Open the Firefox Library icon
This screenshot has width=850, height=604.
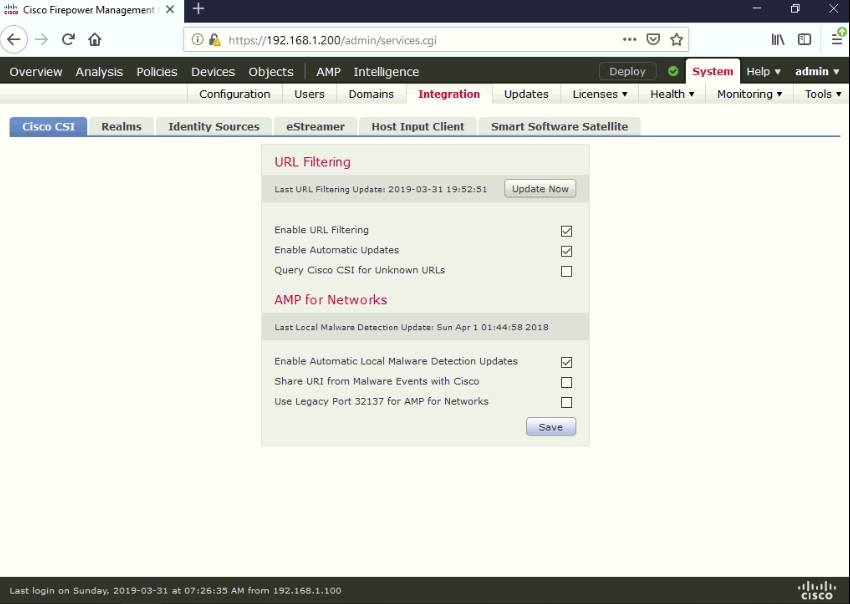click(778, 39)
